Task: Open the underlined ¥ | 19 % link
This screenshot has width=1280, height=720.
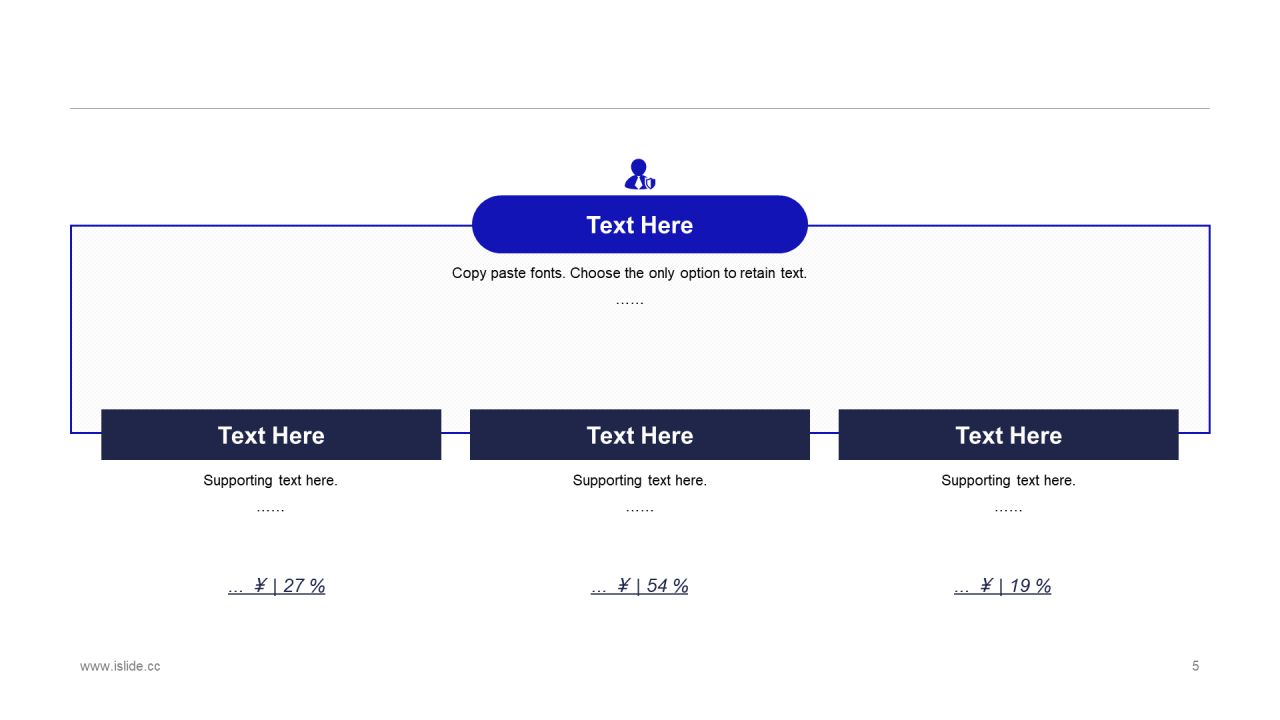Action: 1003,586
